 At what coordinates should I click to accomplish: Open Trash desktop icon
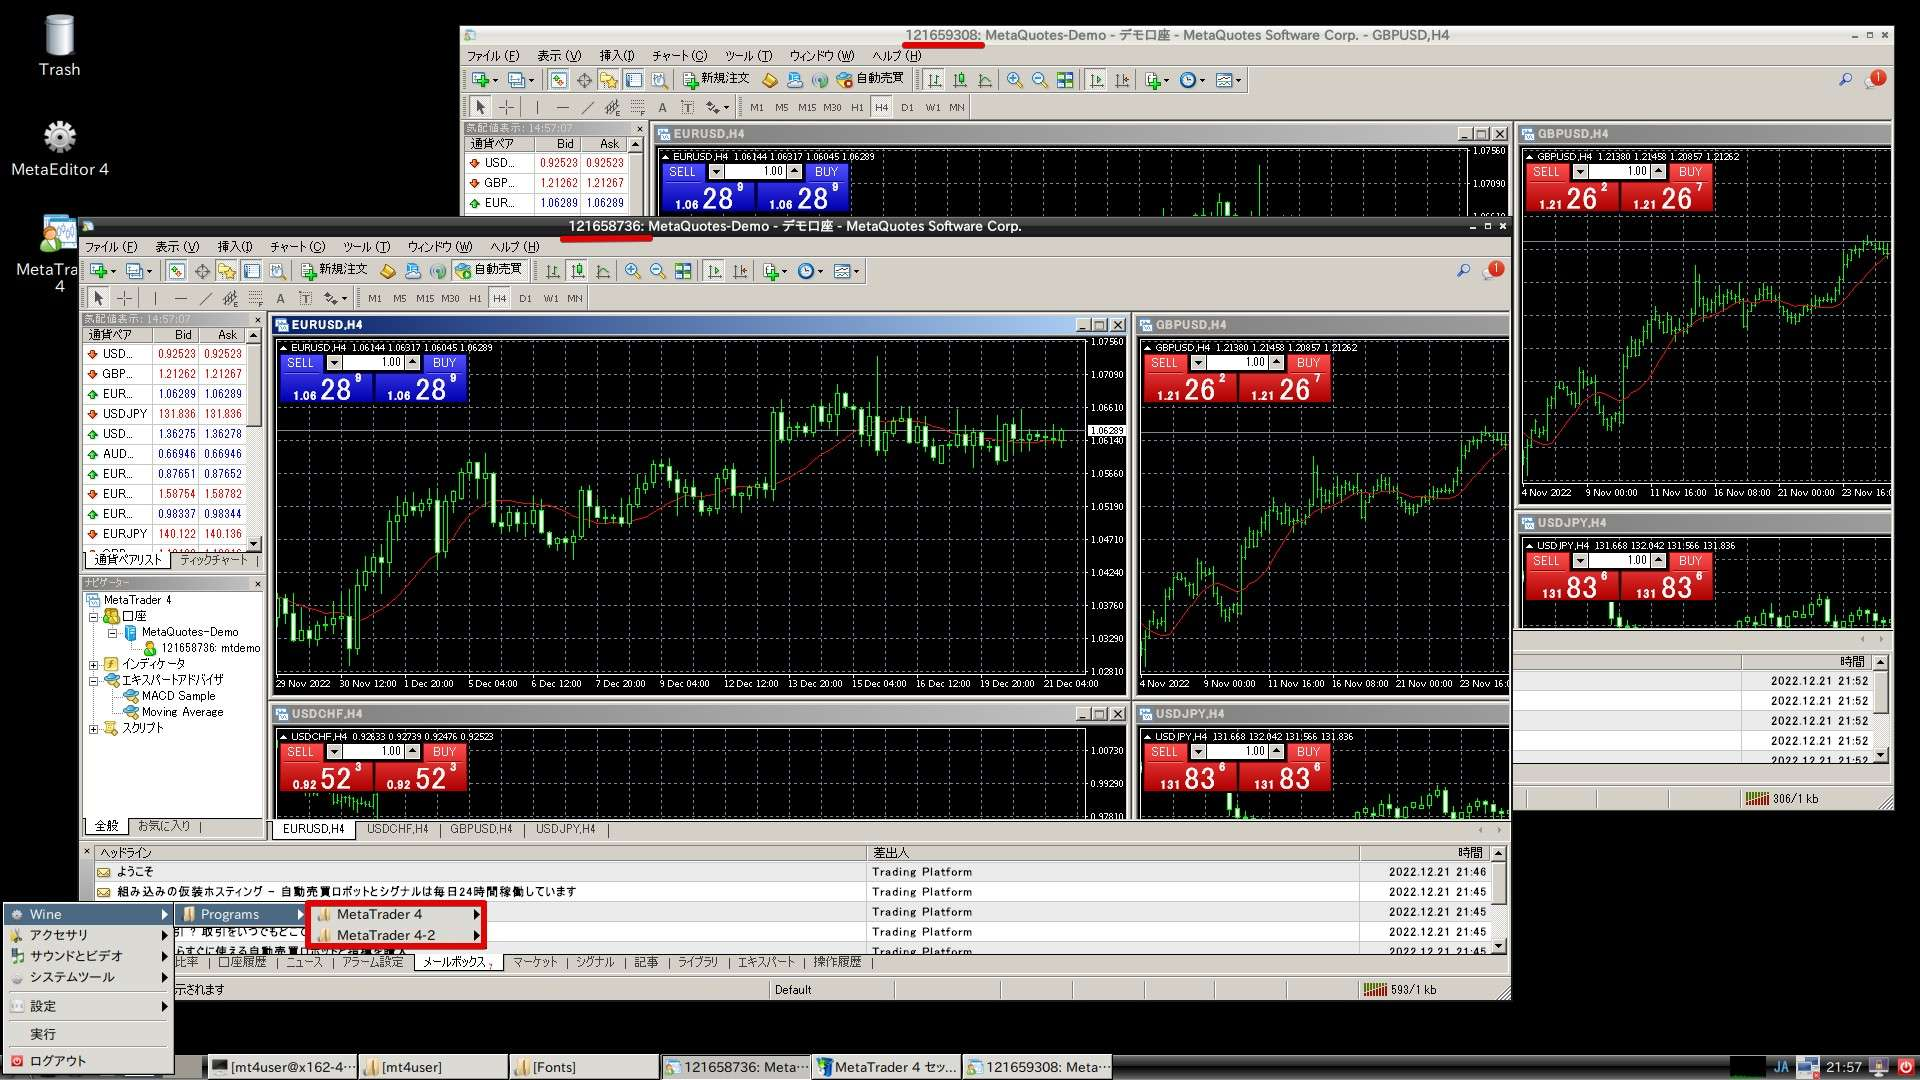pyautogui.click(x=60, y=47)
